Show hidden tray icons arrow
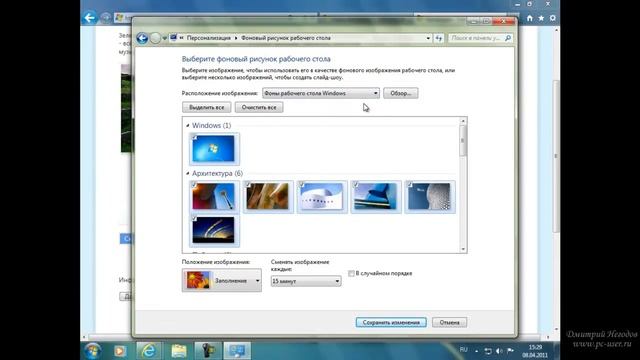640x360 pixels. (x=476, y=351)
